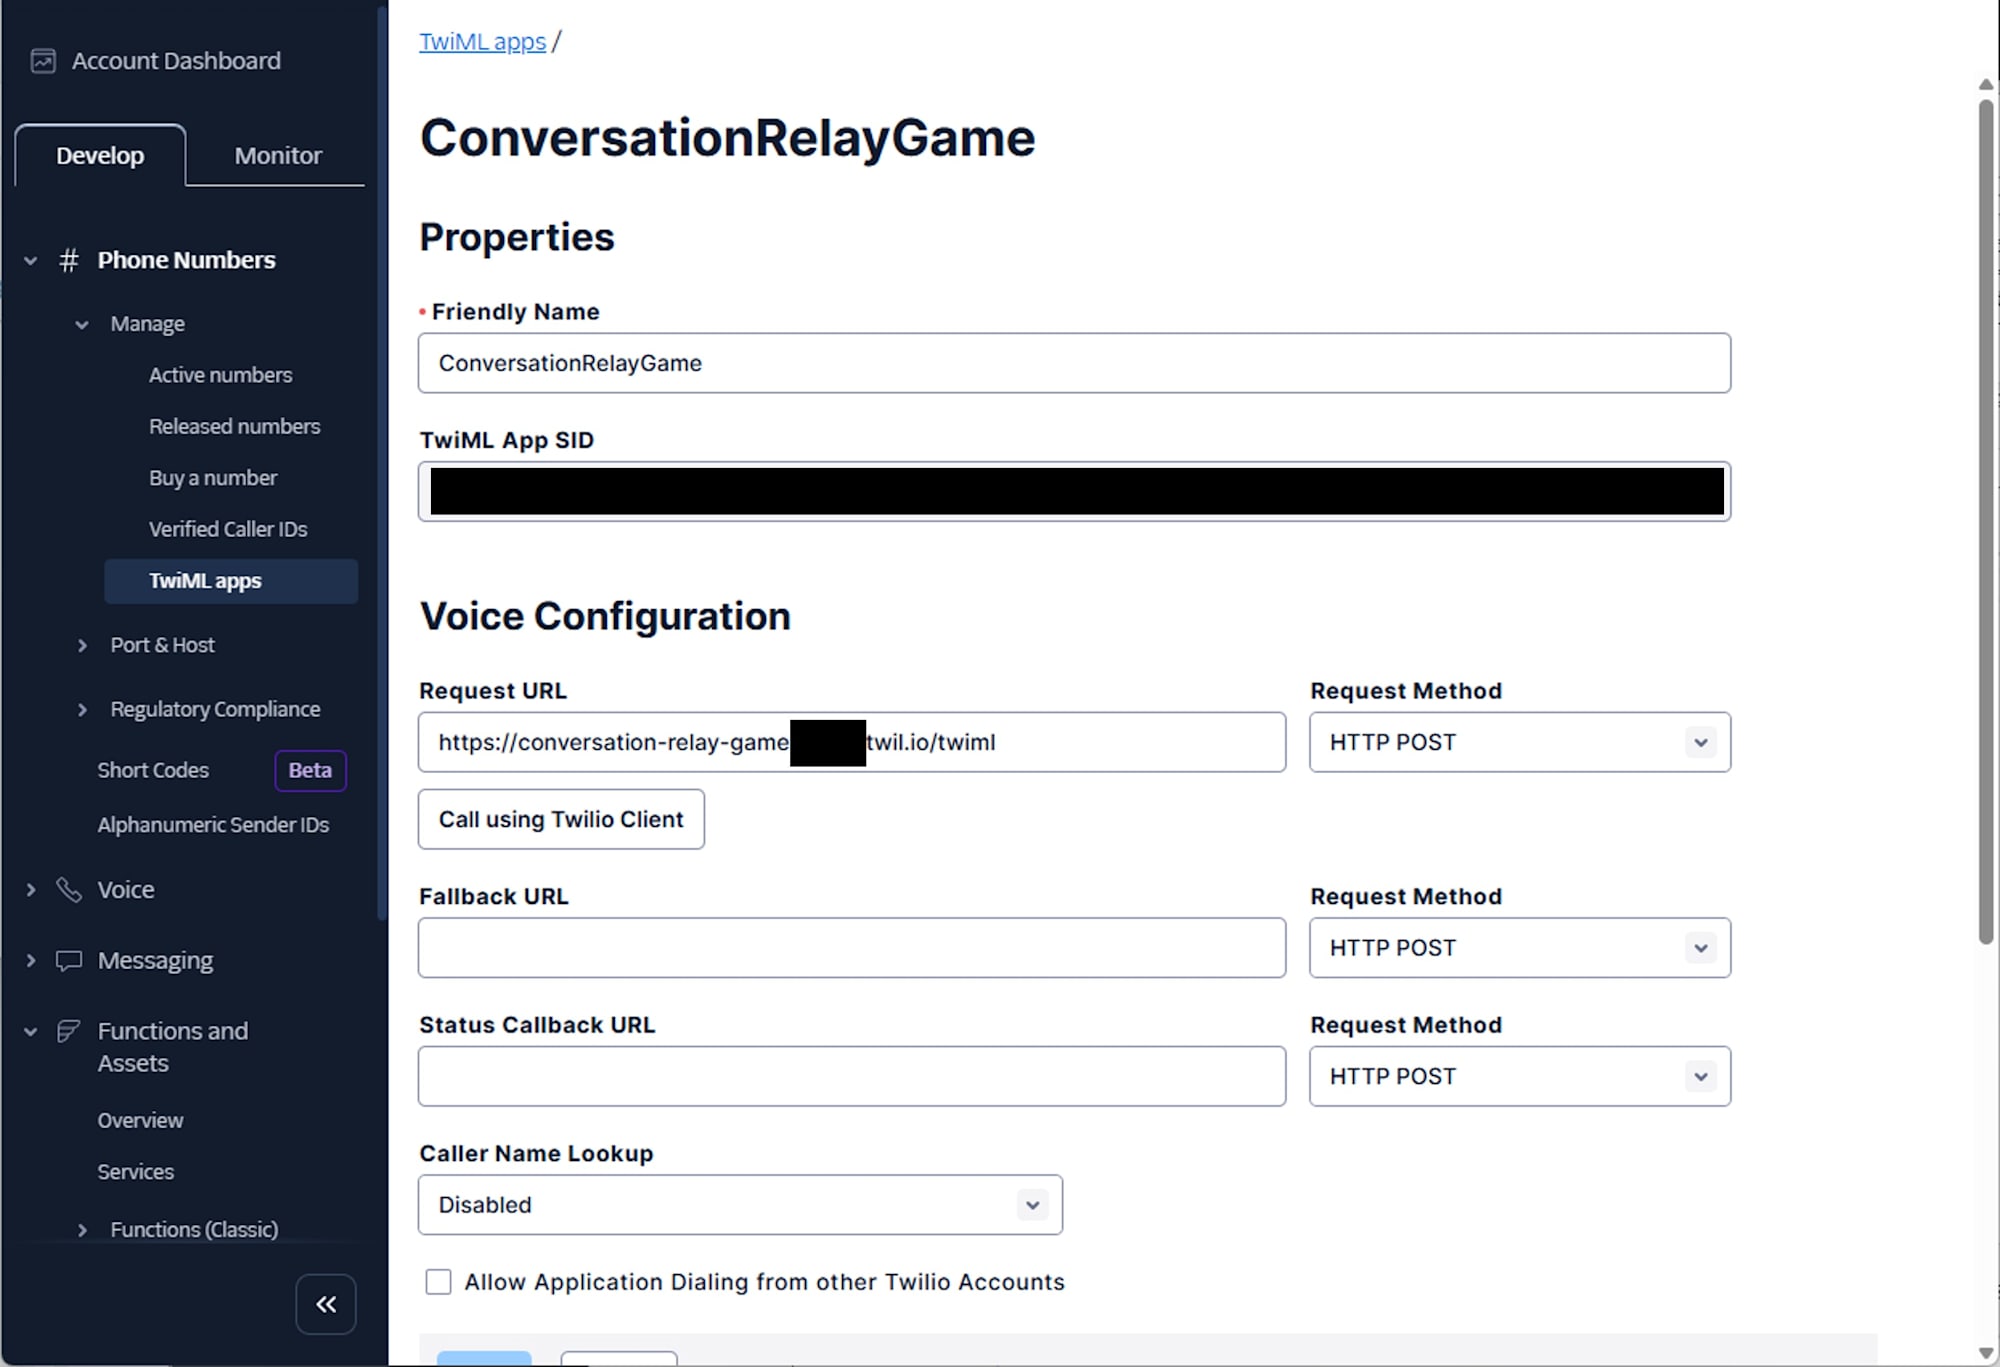Expand the Regulatory Compliance chevron

pos(82,710)
